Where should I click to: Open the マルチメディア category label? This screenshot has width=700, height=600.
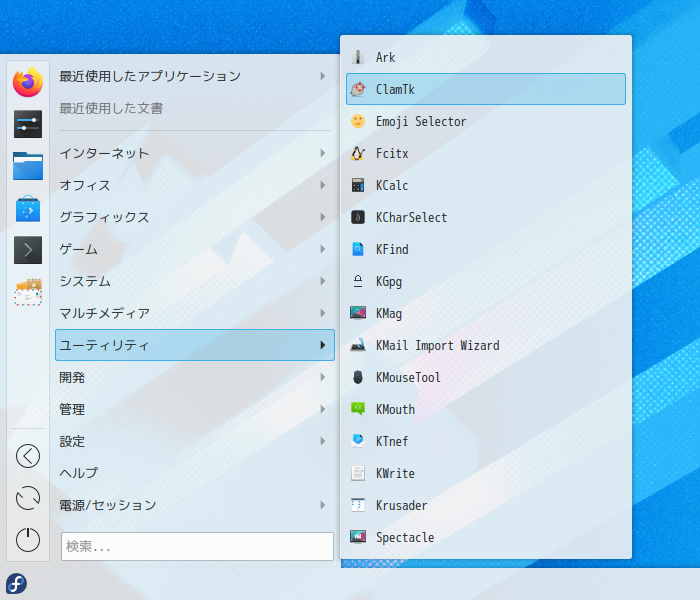pos(104,313)
